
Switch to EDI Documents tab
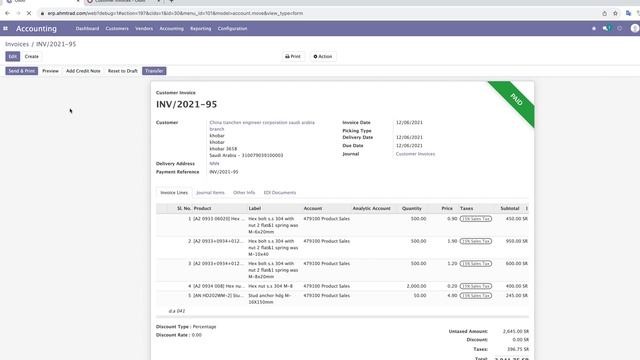[x=280, y=193]
